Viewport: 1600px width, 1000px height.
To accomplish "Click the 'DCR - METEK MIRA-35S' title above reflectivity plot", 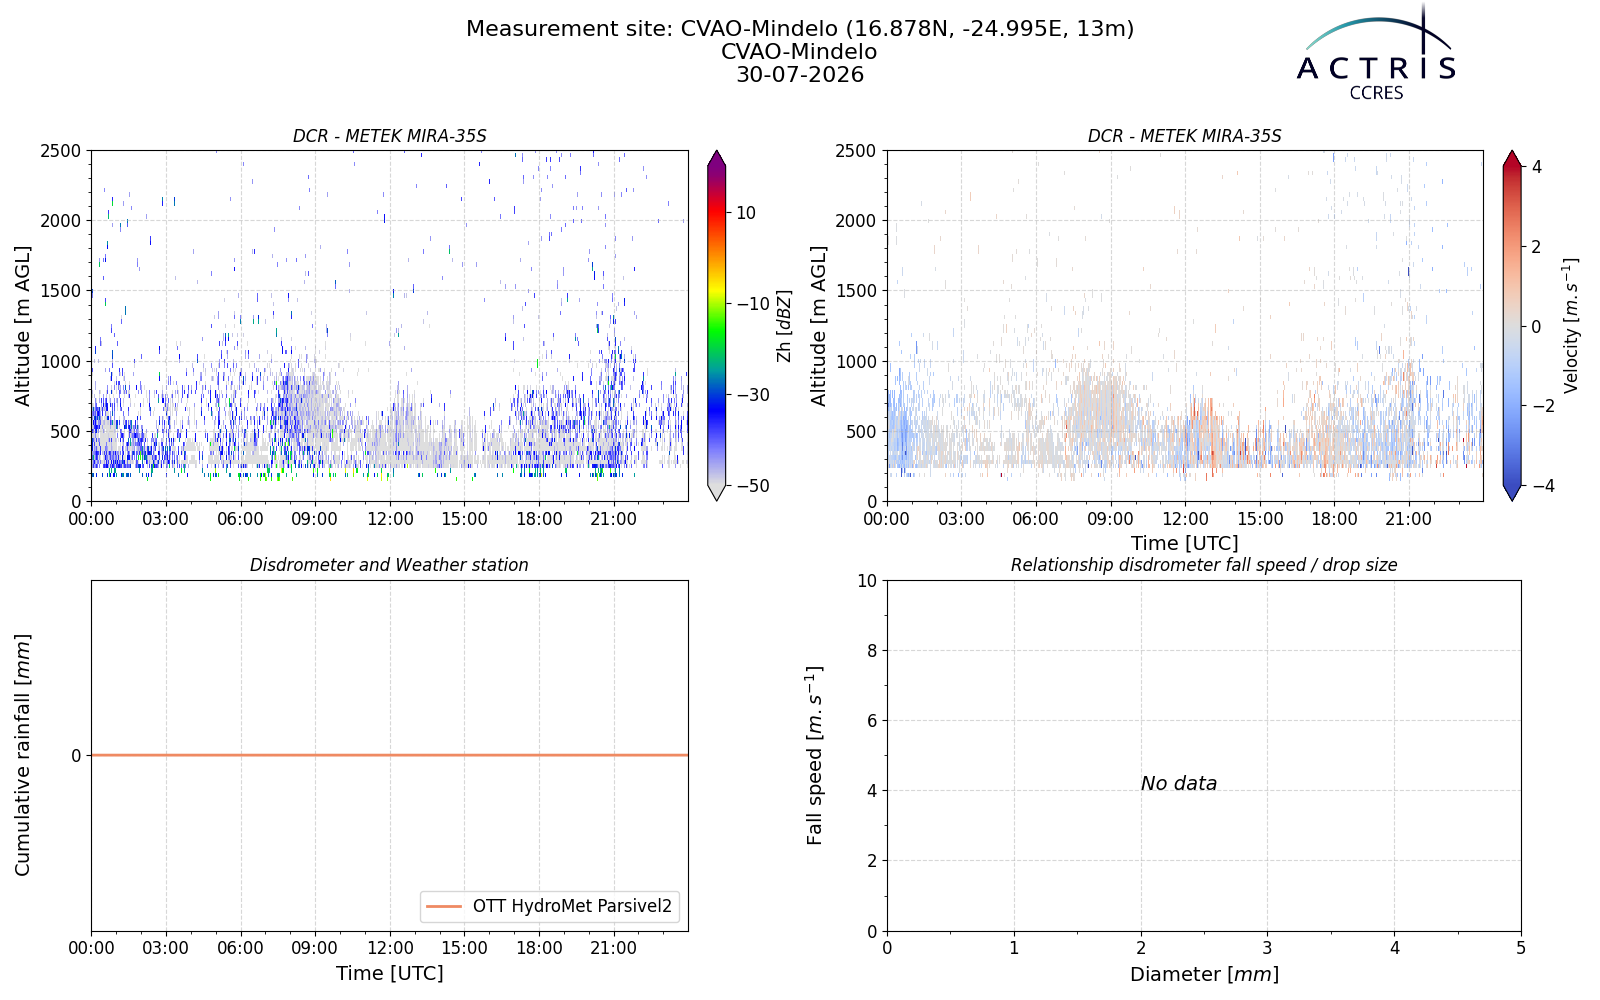I will tap(389, 136).
